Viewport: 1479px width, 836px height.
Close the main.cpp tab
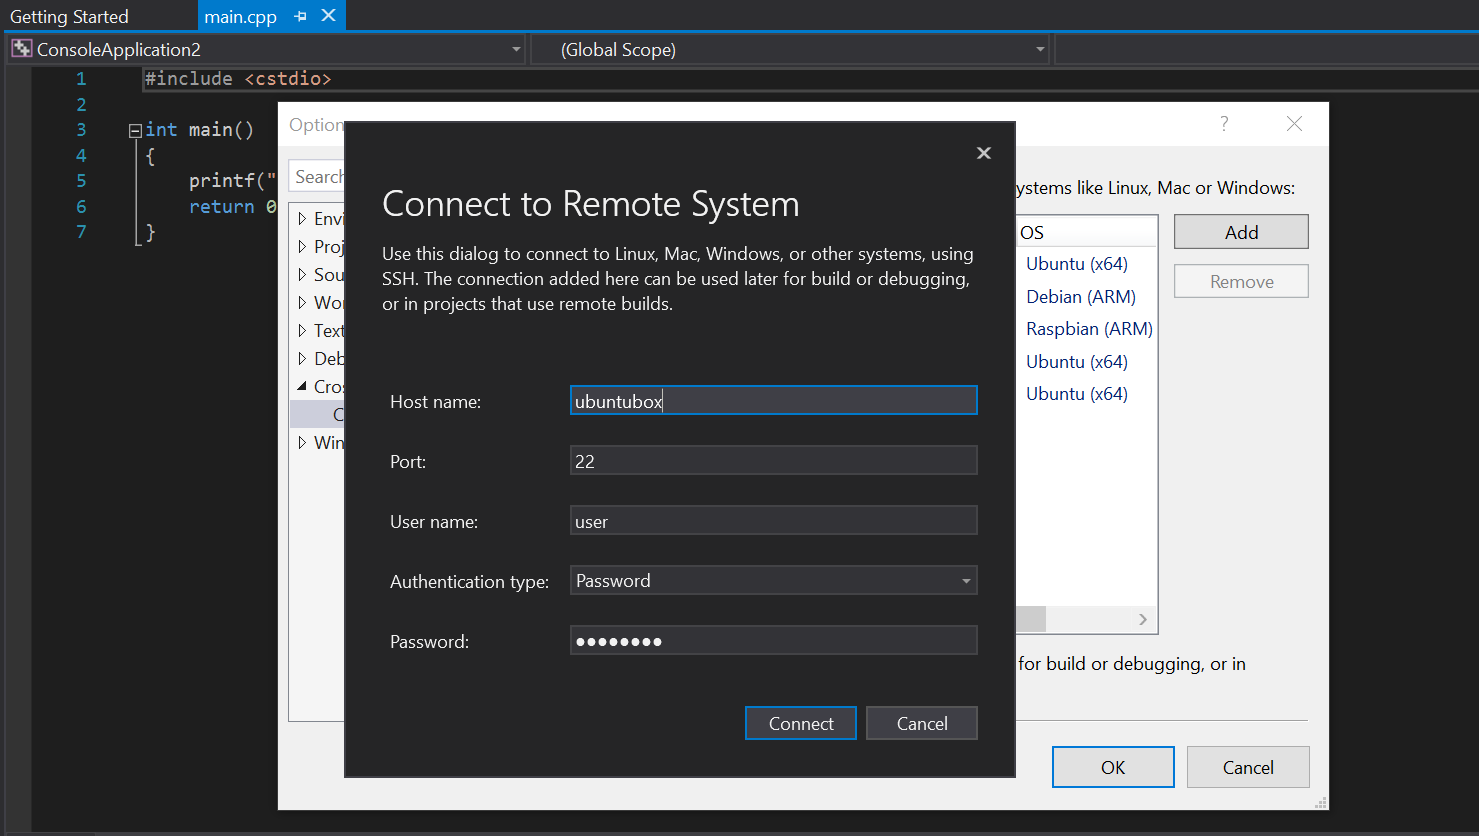(328, 16)
